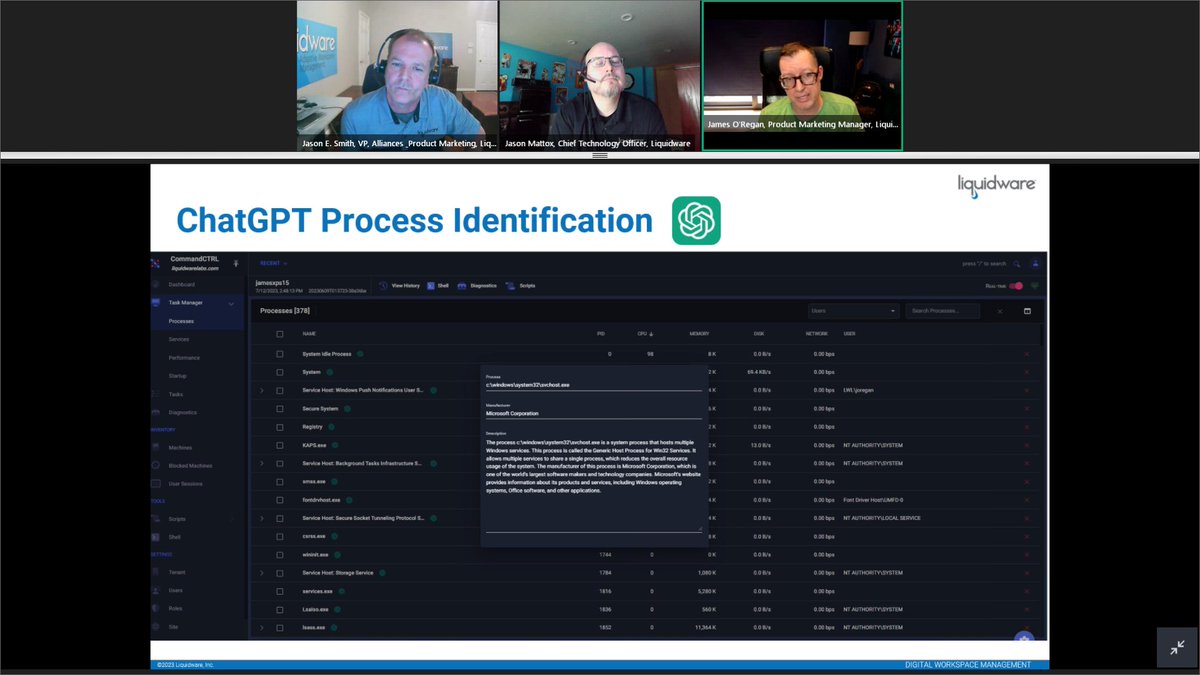Click the Machines sidebar icon
This screenshot has height=675, width=1200.
156,447
